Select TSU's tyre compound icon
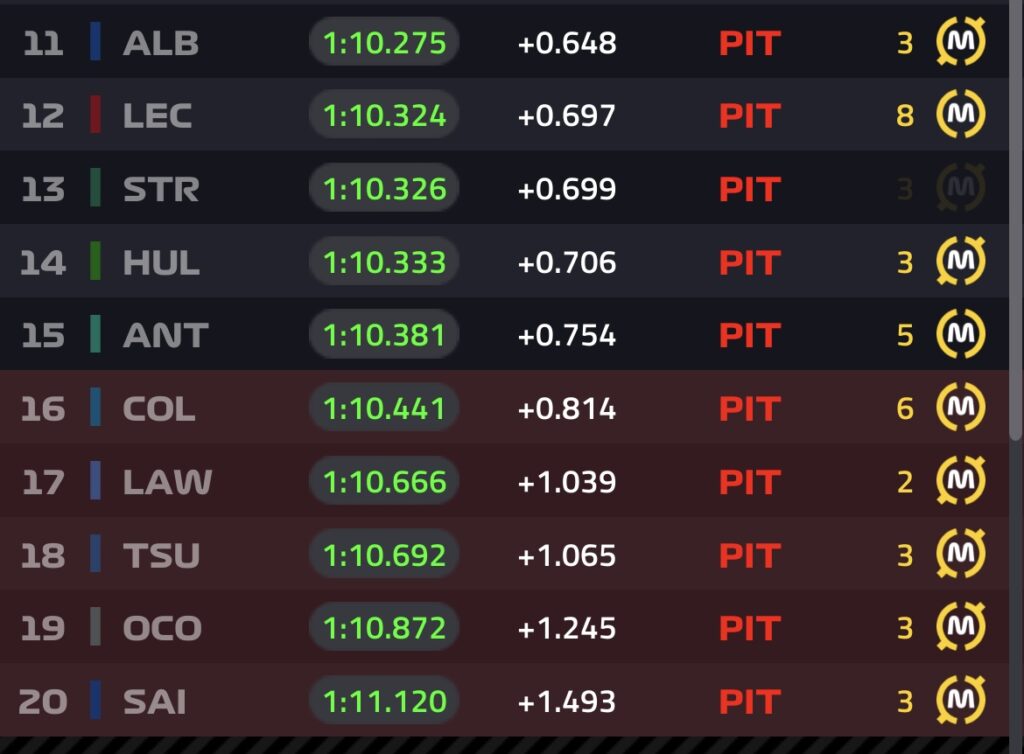Viewport: 1024px width, 754px height. [961, 555]
